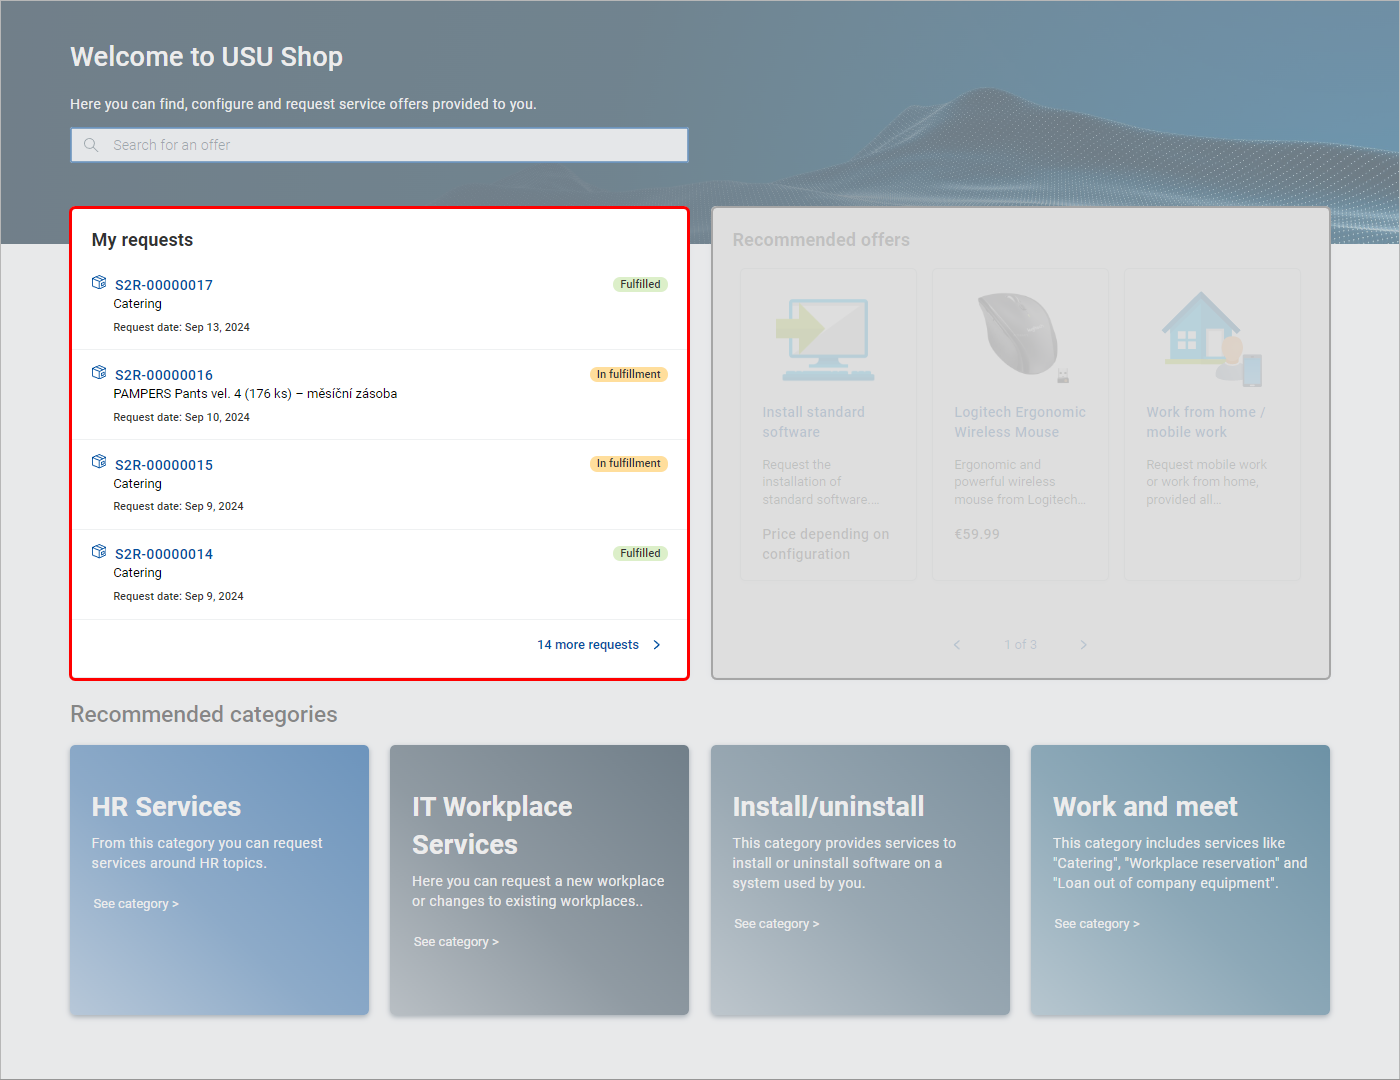Click the Work from home house icon

[1211, 338]
